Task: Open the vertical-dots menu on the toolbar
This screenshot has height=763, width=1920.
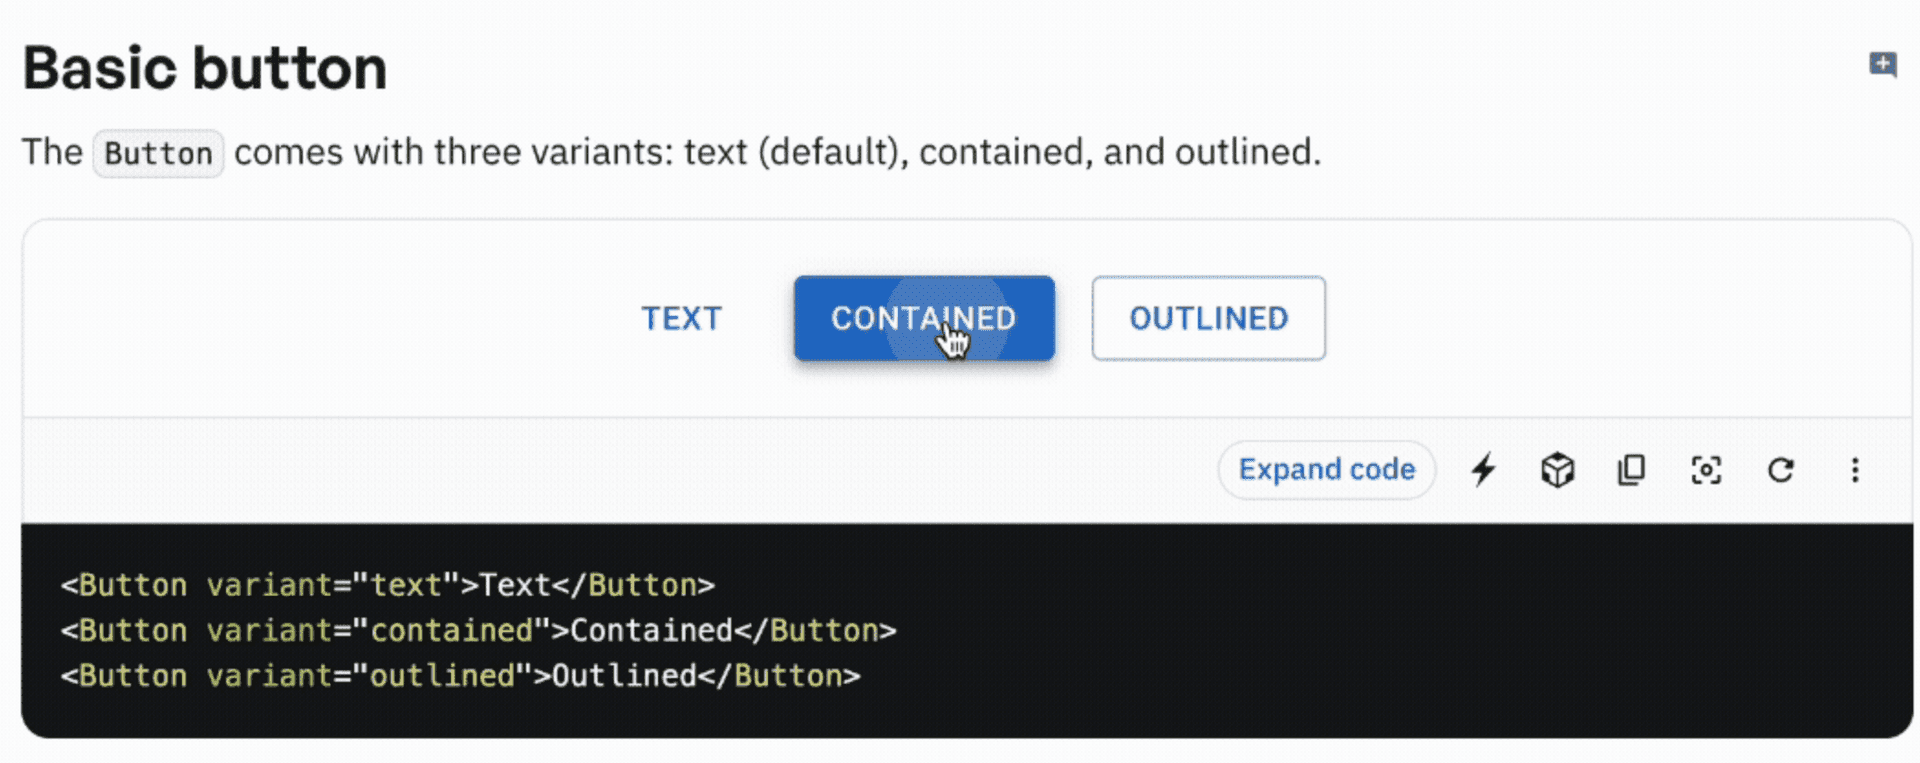Action: (1856, 469)
